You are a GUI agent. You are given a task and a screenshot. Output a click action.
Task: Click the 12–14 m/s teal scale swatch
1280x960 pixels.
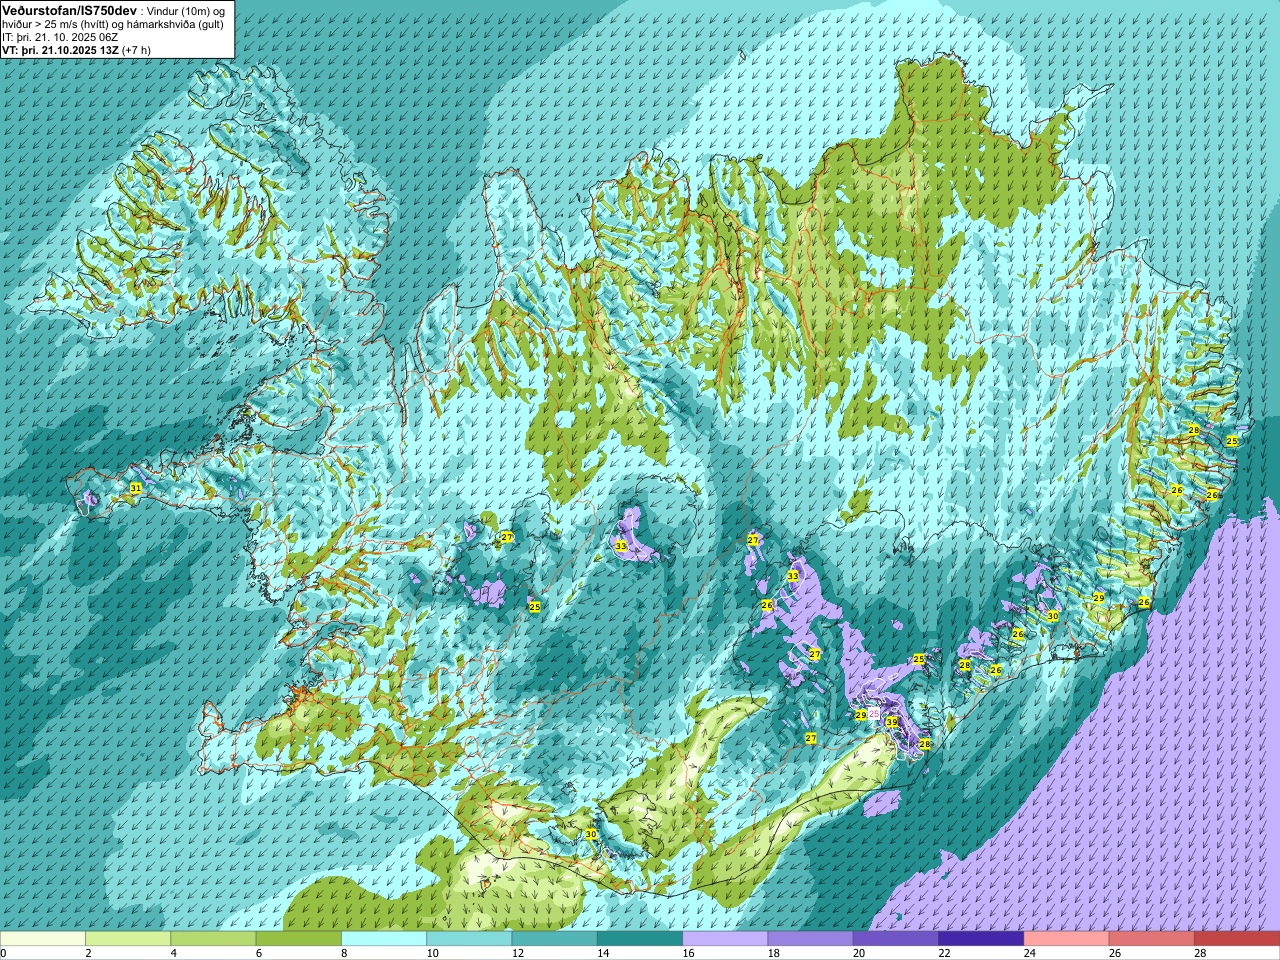[555, 939]
